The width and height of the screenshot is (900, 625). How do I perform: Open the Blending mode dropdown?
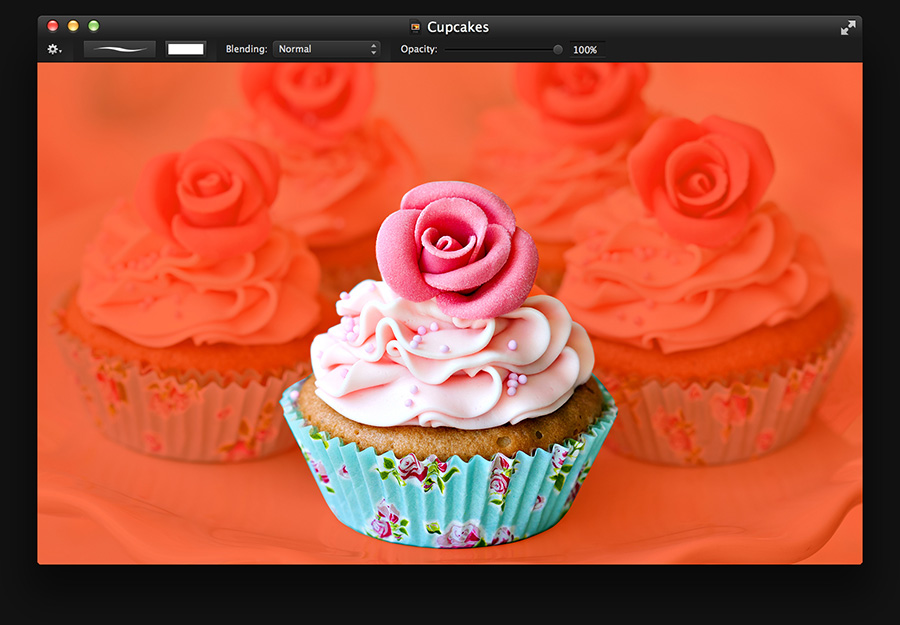pos(327,49)
